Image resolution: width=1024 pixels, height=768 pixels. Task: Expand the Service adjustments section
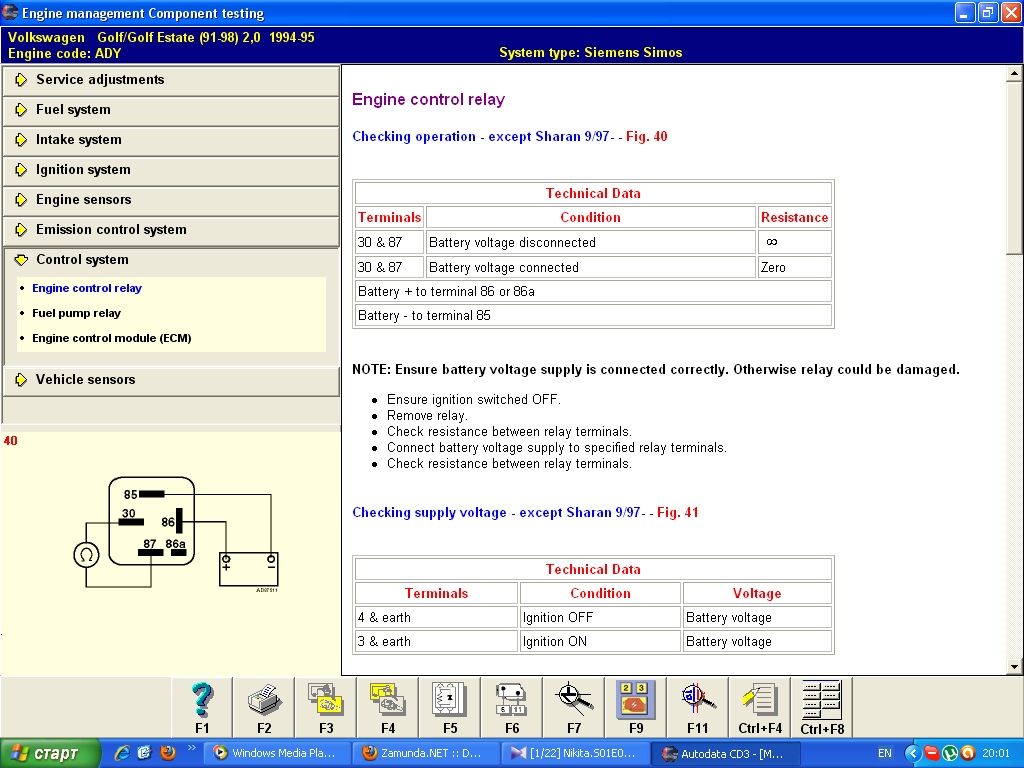(x=100, y=80)
